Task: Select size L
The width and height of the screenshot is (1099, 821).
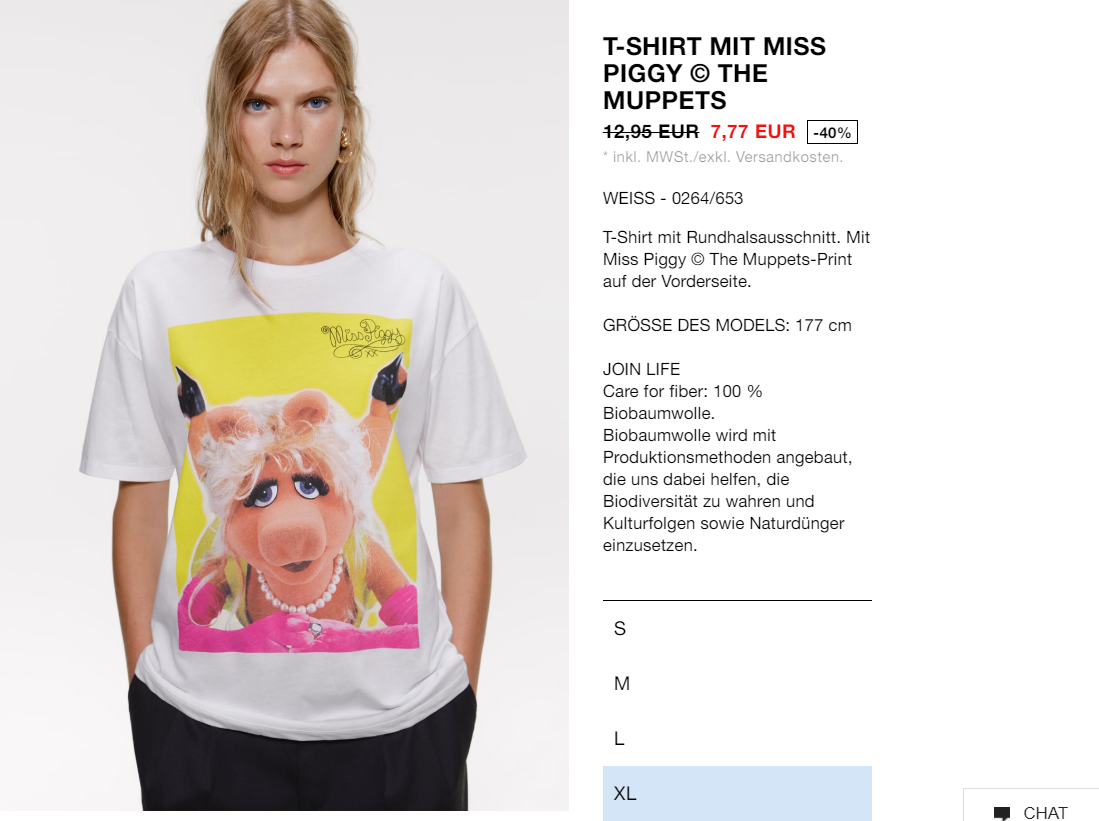Action: [x=737, y=738]
